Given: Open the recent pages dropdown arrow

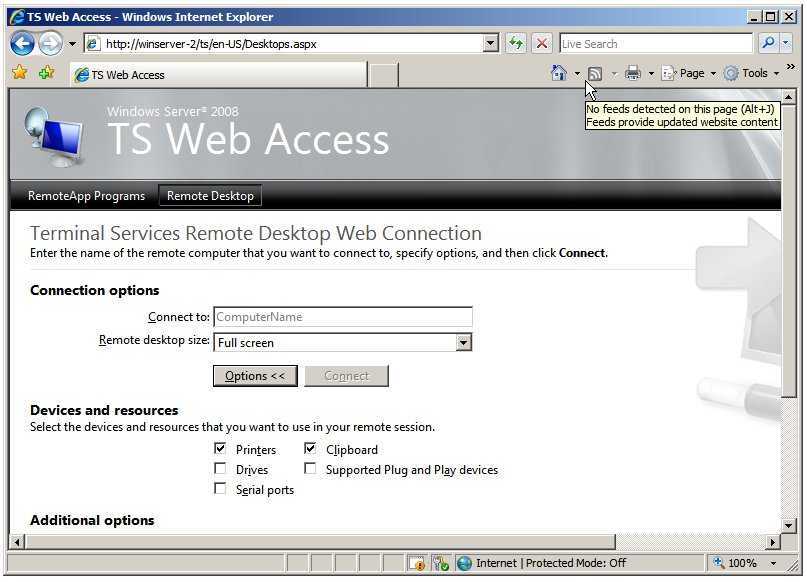Looking at the screenshot, I should tap(73, 44).
